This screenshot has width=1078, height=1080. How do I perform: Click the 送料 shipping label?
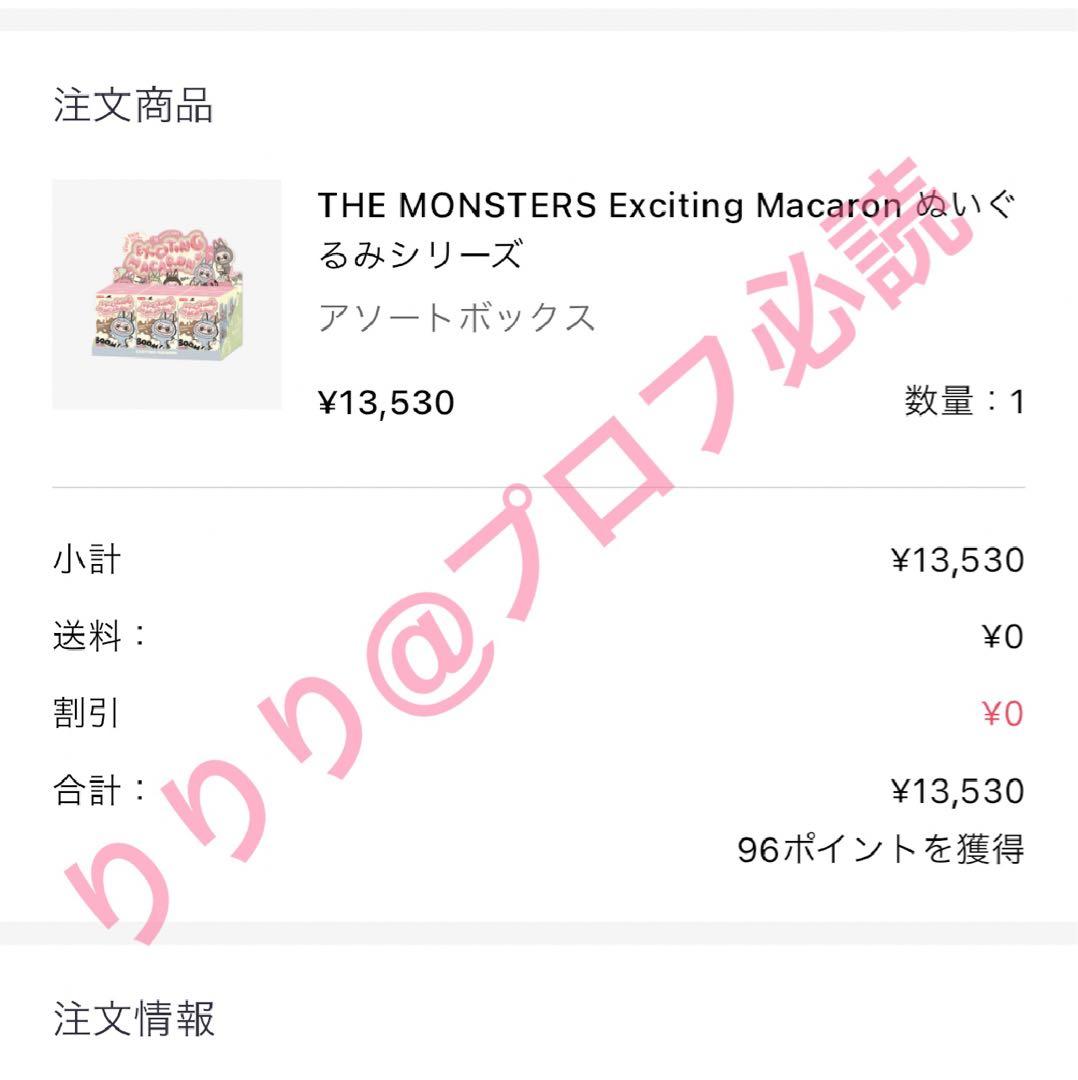pyautogui.click(x=99, y=635)
